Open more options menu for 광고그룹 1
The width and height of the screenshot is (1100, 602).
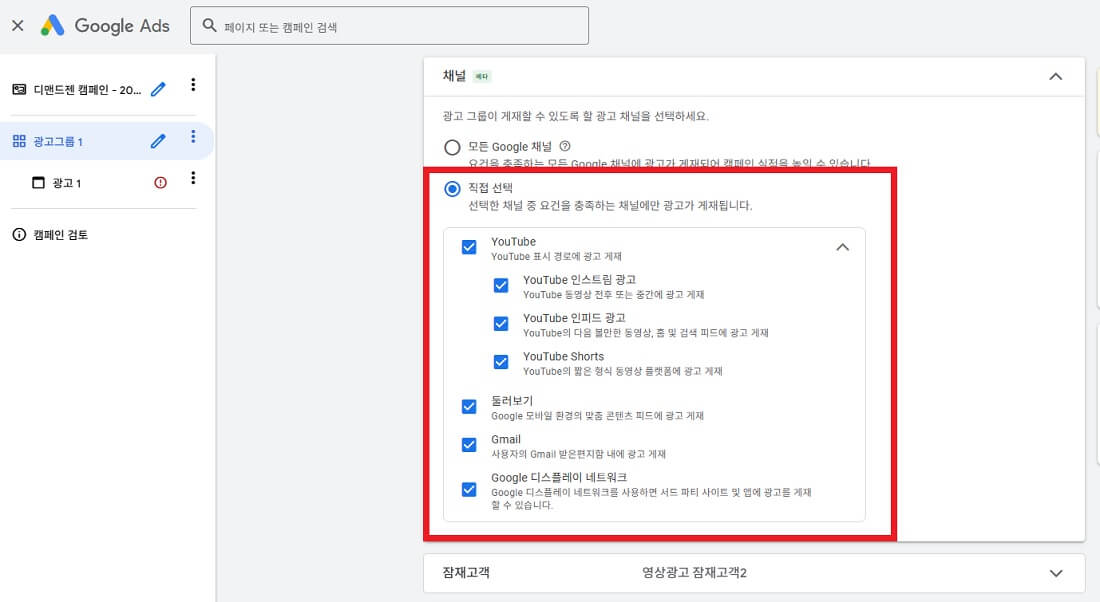pos(193,137)
